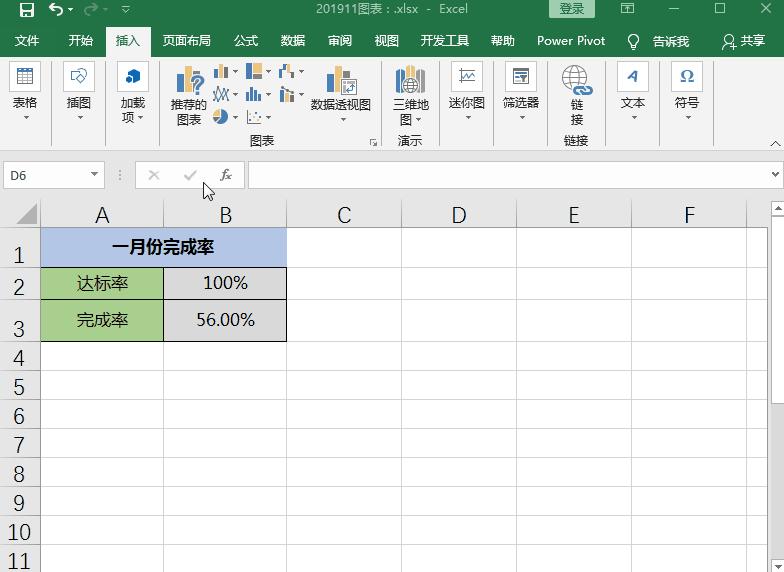The width and height of the screenshot is (784, 572).
Task: Click vertical scrollbar down arrow
Action: click(x=778, y=566)
